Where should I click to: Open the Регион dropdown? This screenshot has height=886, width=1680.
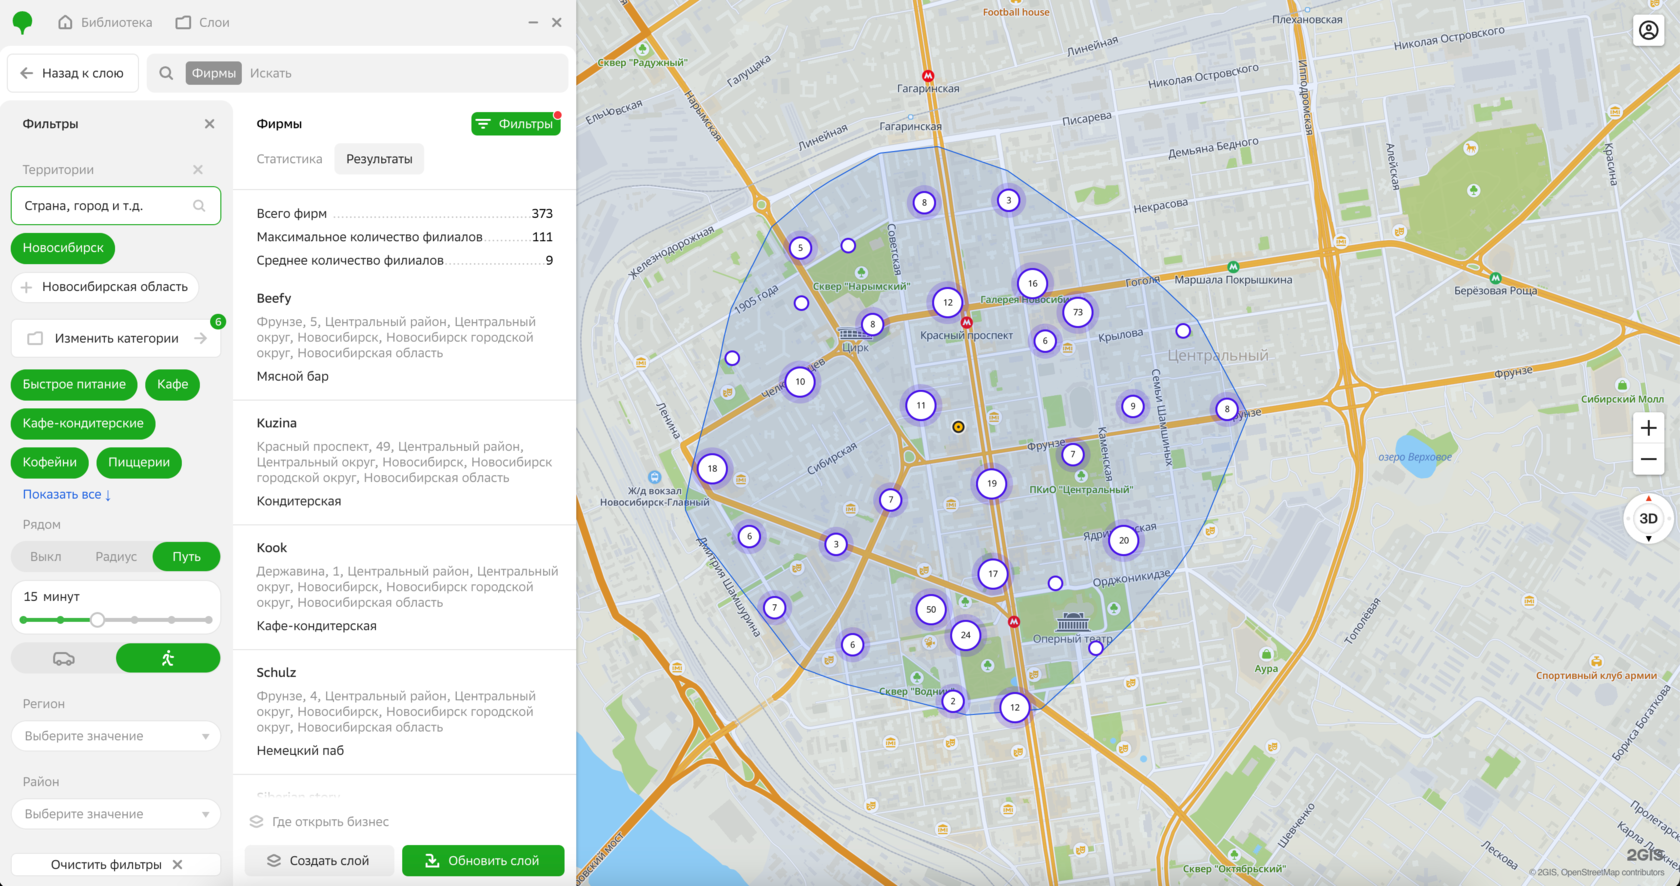[x=116, y=736]
